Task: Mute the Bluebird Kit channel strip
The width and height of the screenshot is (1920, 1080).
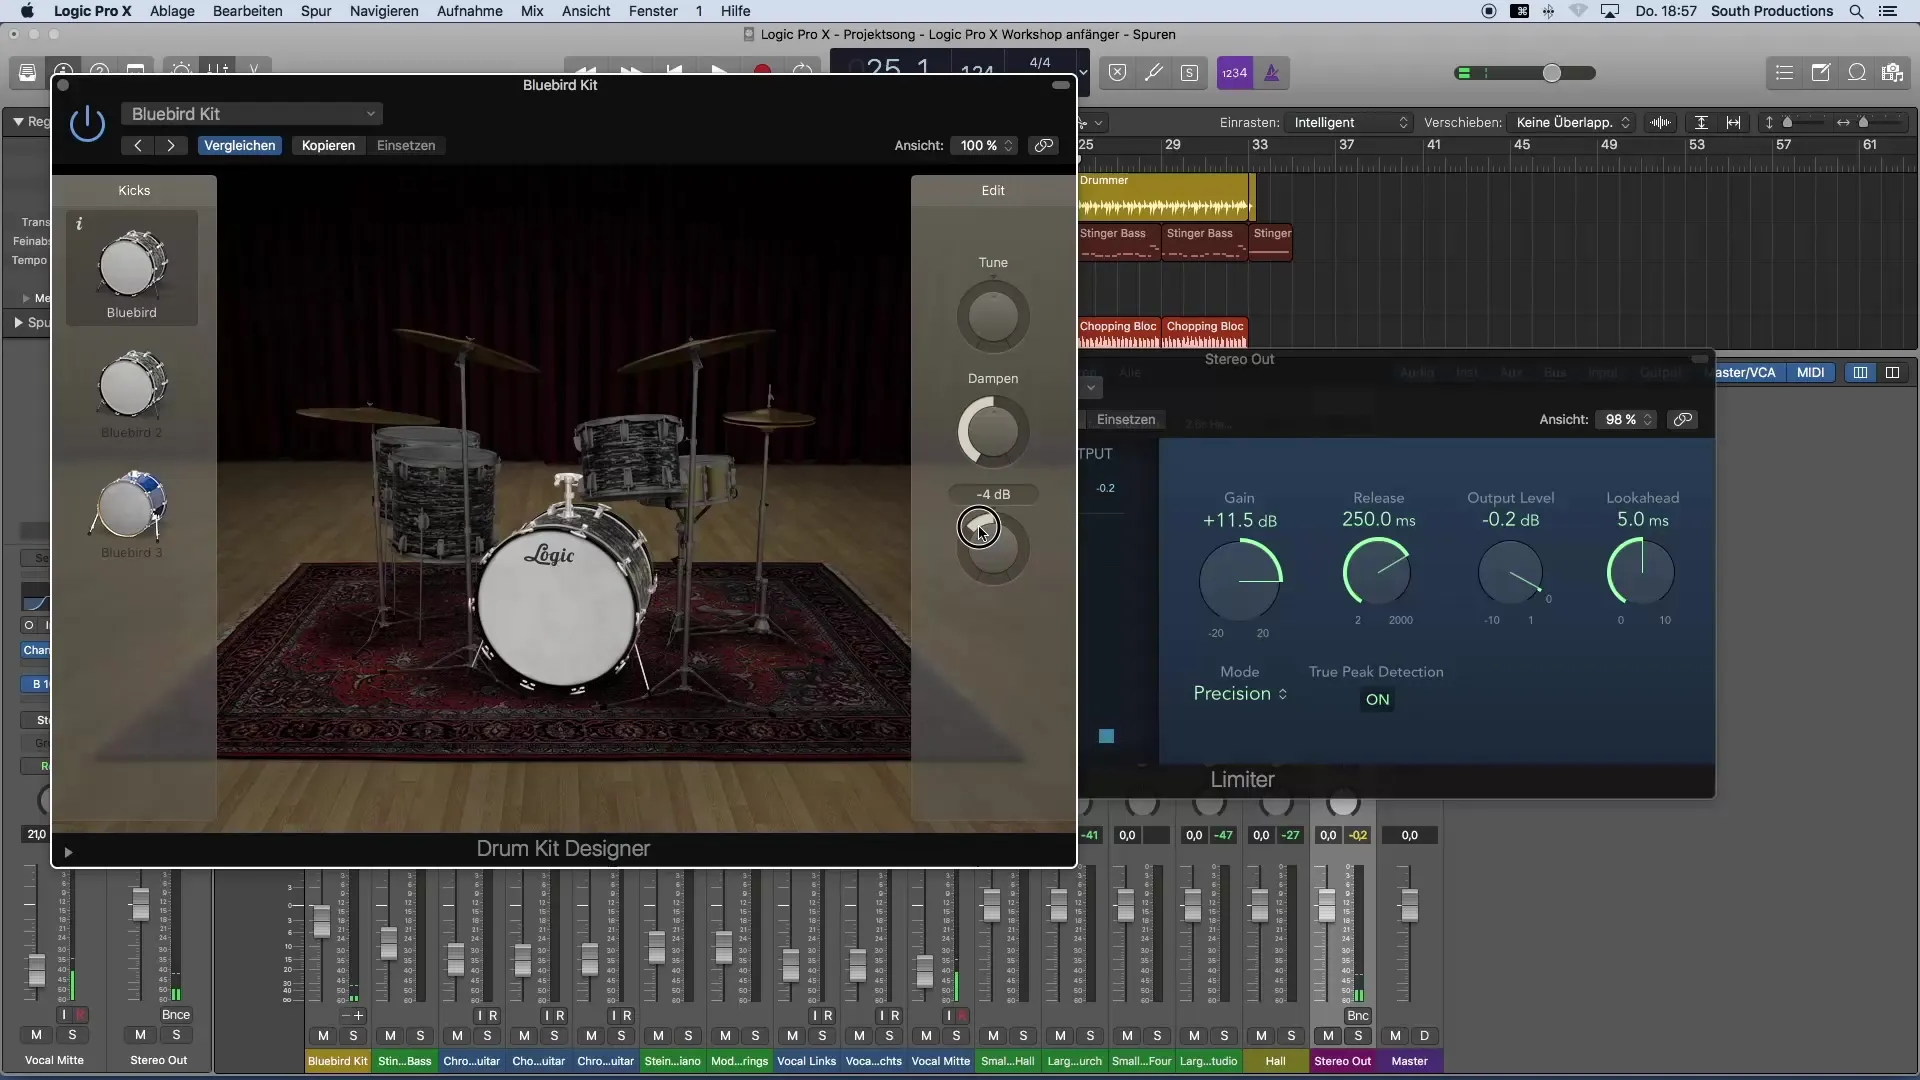Action: 323,1036
